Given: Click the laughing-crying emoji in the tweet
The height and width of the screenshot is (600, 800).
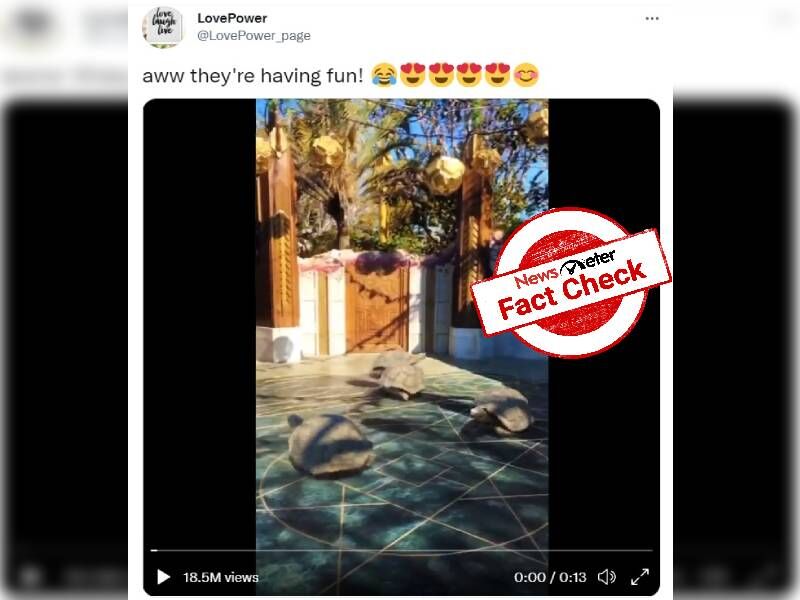Looking at the screenshot, I should tap(384, 75).
